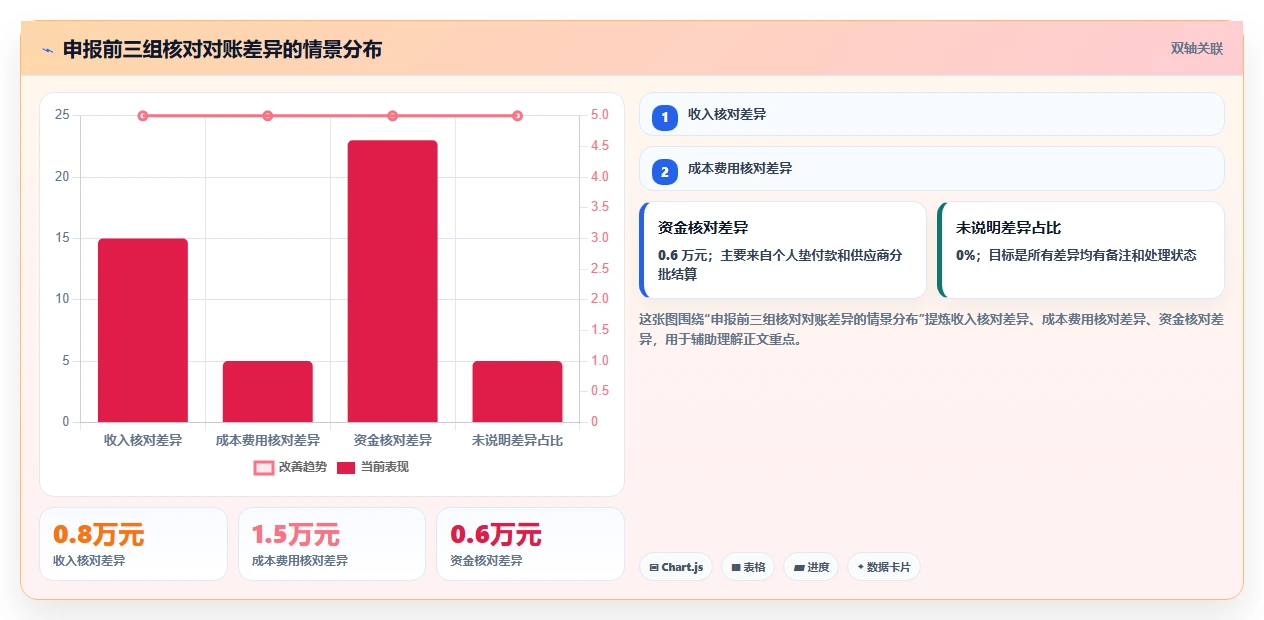The height and width of the screenshot is (620, 1264).
Task: Click the 双轴关联 label in header
Action: pos(1197,48)
